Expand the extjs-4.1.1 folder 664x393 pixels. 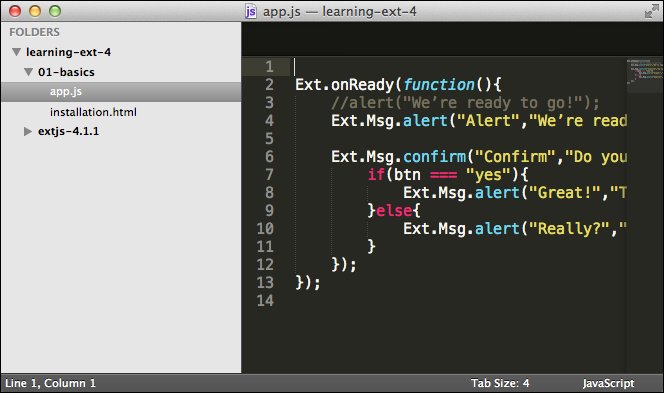[28, 131]
